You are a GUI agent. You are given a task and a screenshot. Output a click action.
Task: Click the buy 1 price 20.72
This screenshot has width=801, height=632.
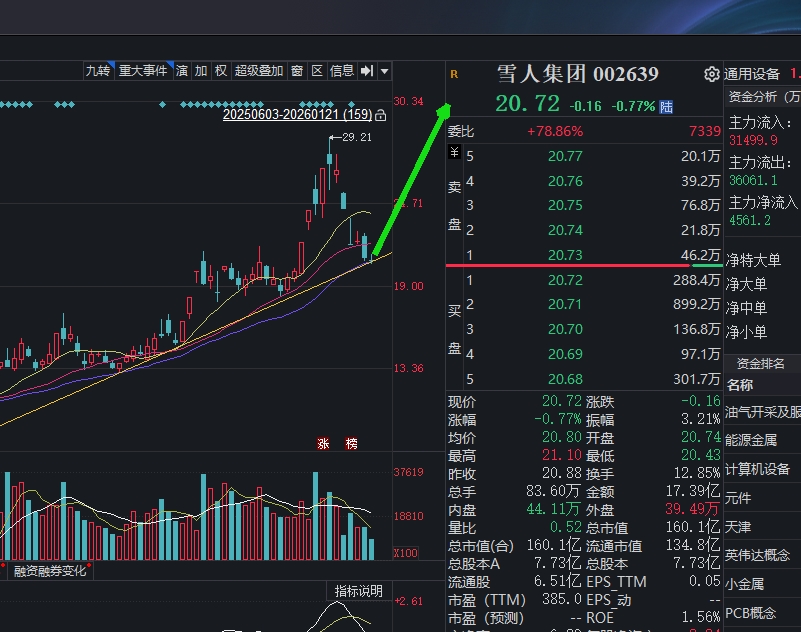565,280
